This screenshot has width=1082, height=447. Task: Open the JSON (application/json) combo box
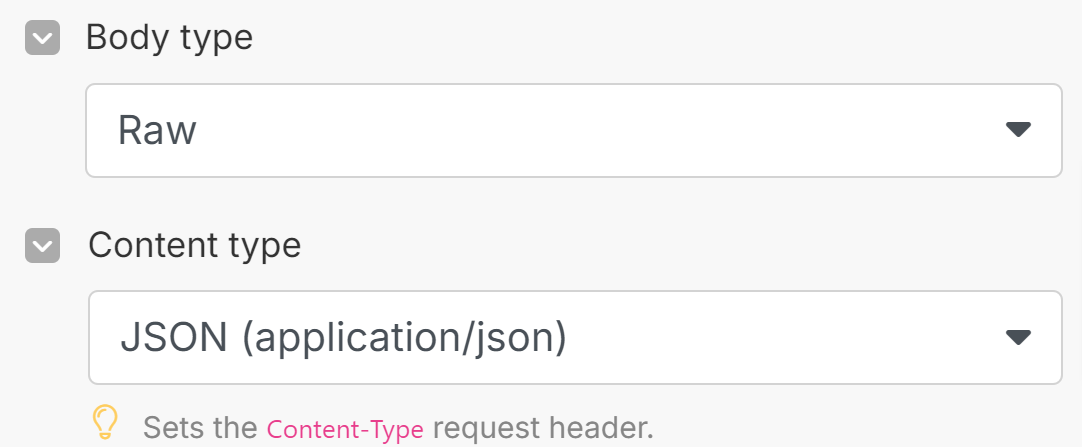click(x=574, y=338)
